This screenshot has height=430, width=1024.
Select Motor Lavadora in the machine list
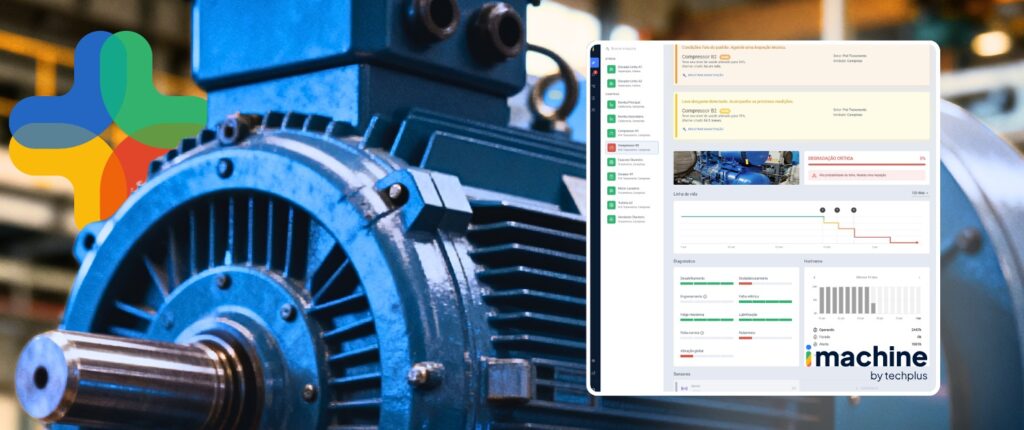[x=632, y=190]
